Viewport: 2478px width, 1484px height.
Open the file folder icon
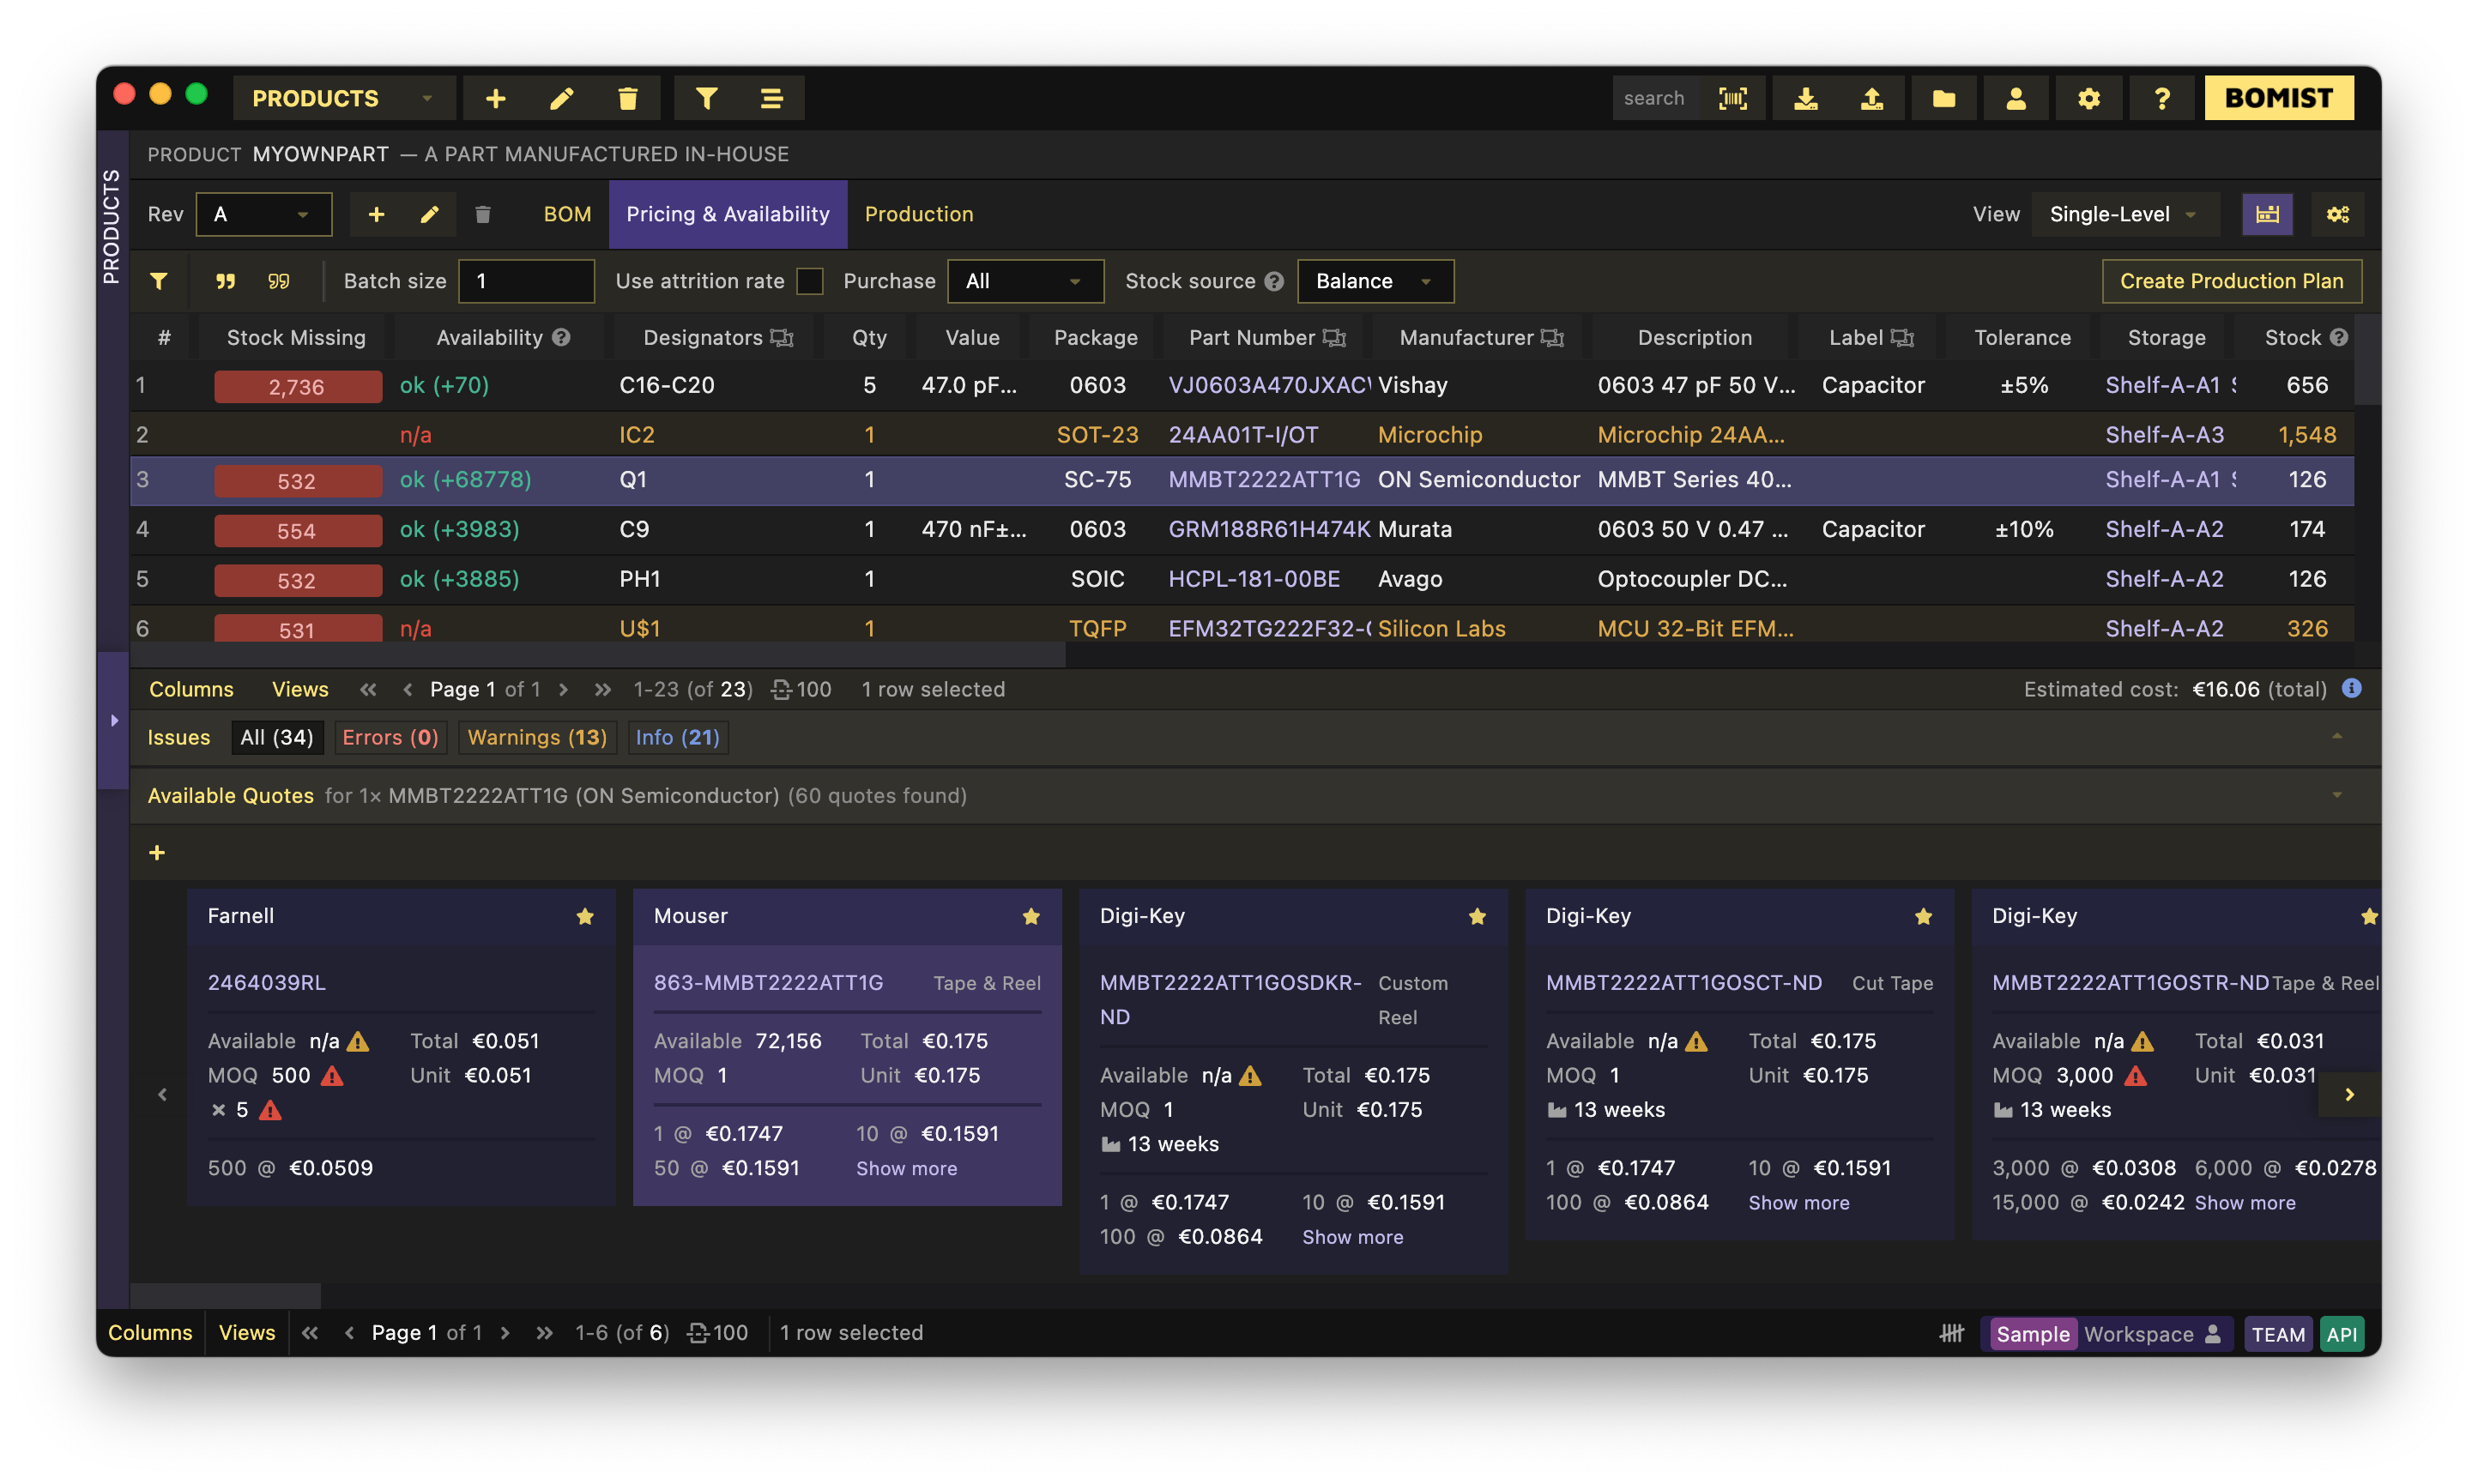point(1943,98)
